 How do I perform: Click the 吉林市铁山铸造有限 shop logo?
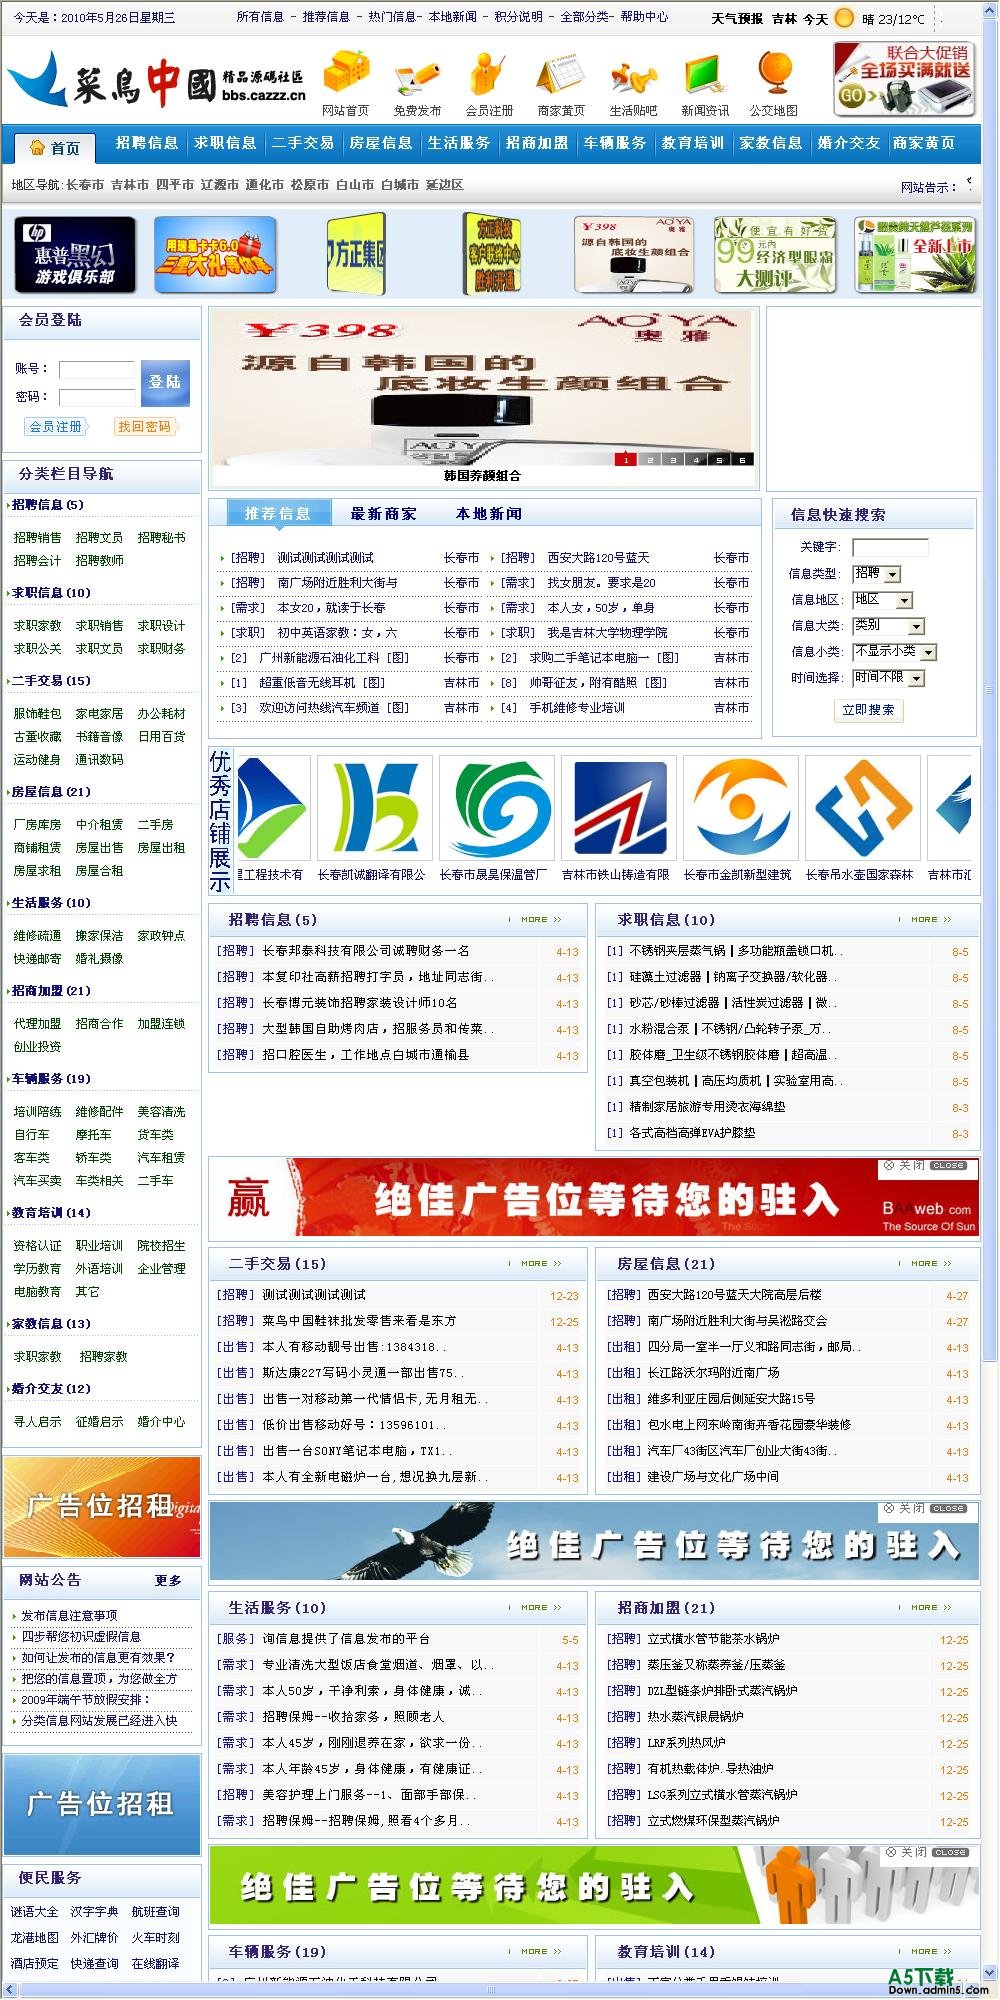(x=618, y=808)
